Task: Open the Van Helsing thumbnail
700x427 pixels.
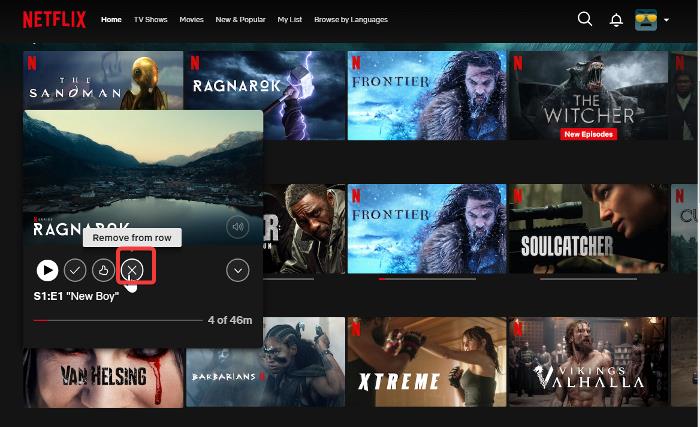Action: click(103, 378)
